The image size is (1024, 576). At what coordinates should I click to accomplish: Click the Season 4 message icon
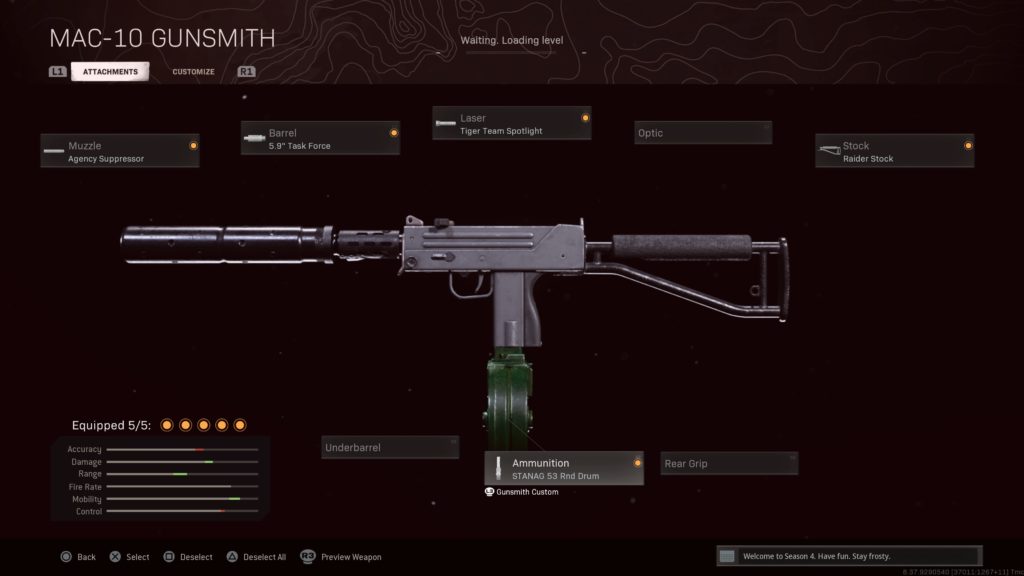[727, 556]
